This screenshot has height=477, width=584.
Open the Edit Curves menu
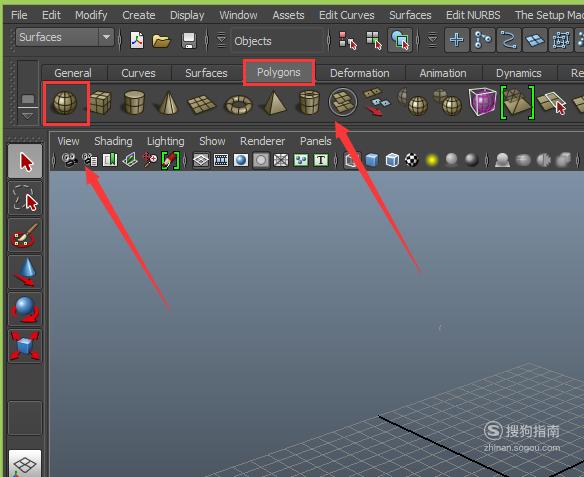pos(346,15)
